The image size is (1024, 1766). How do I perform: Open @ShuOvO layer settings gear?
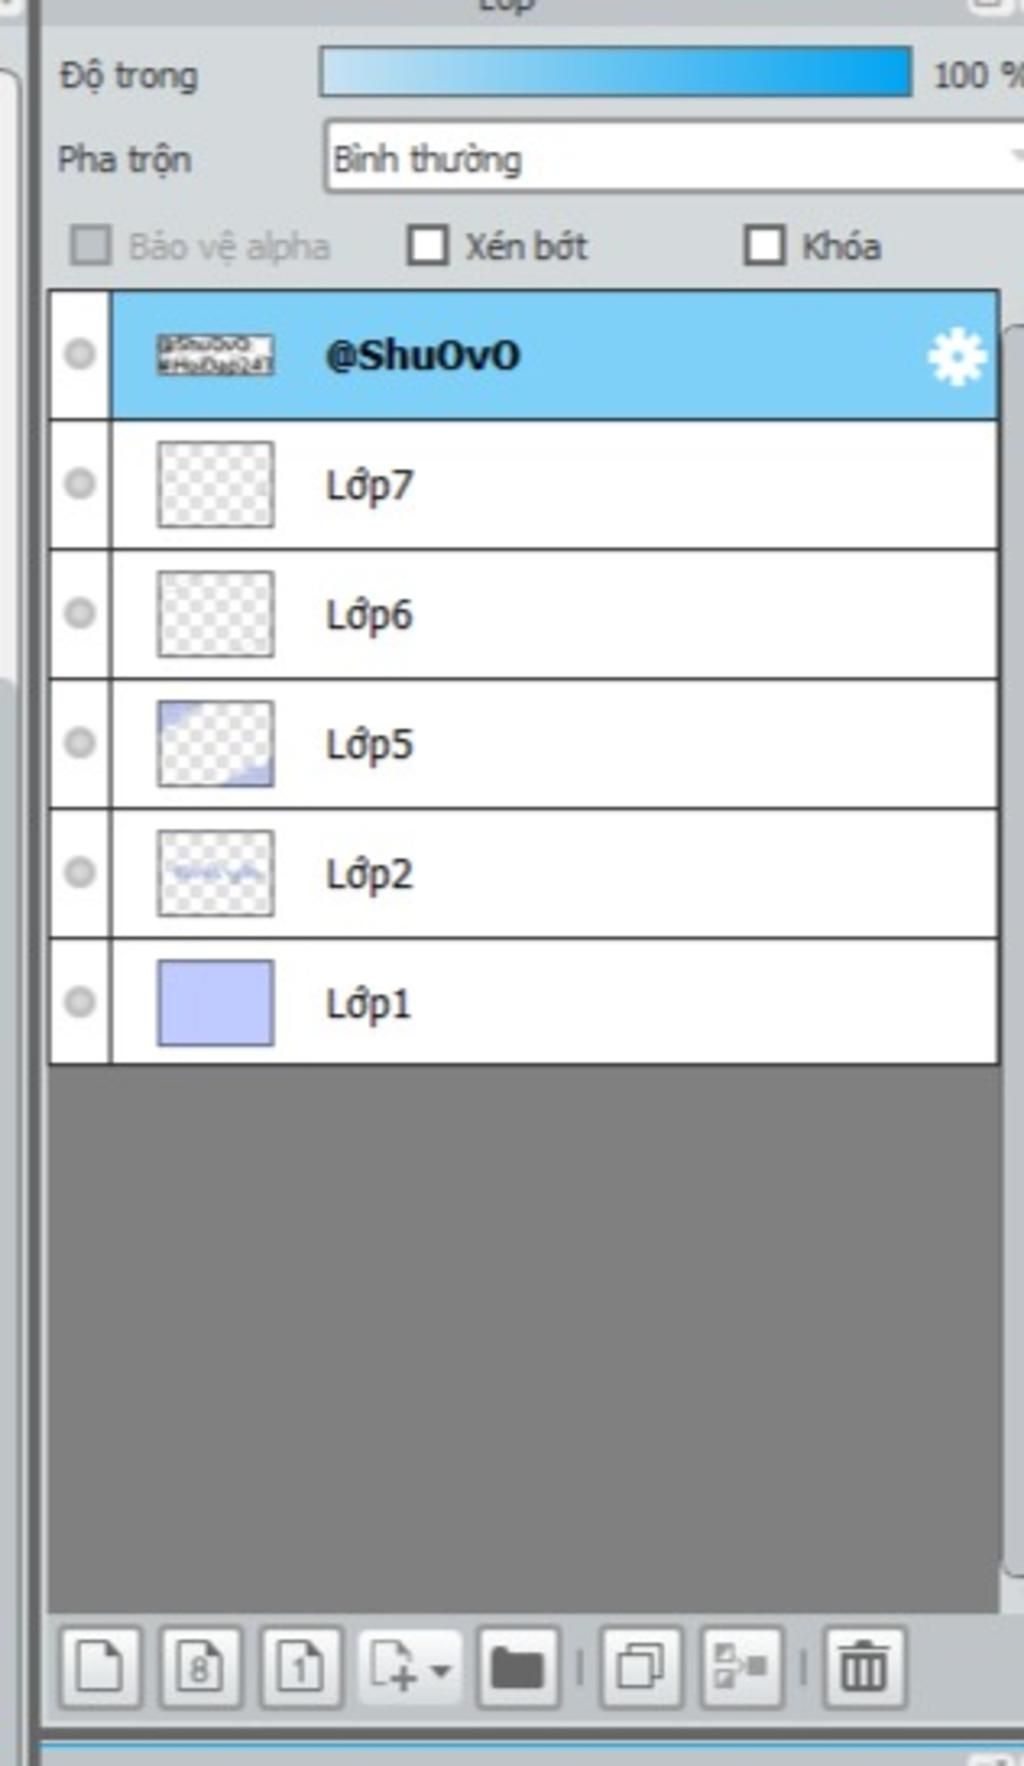pos(957,357)
